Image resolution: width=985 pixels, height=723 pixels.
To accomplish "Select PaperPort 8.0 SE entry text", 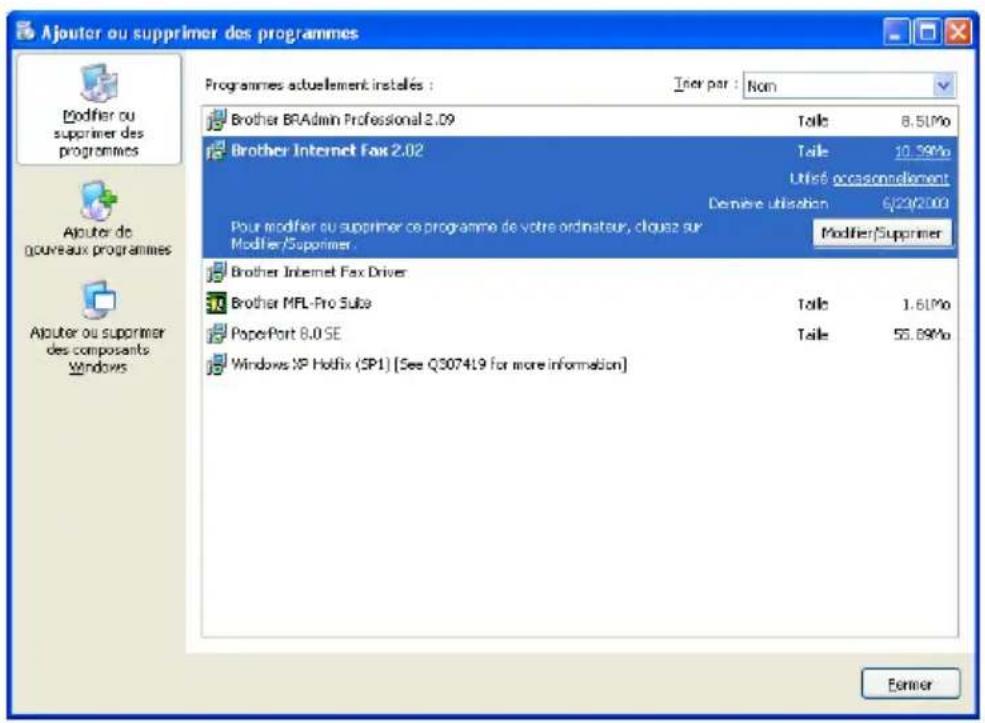I will click(x=286, y=334).
